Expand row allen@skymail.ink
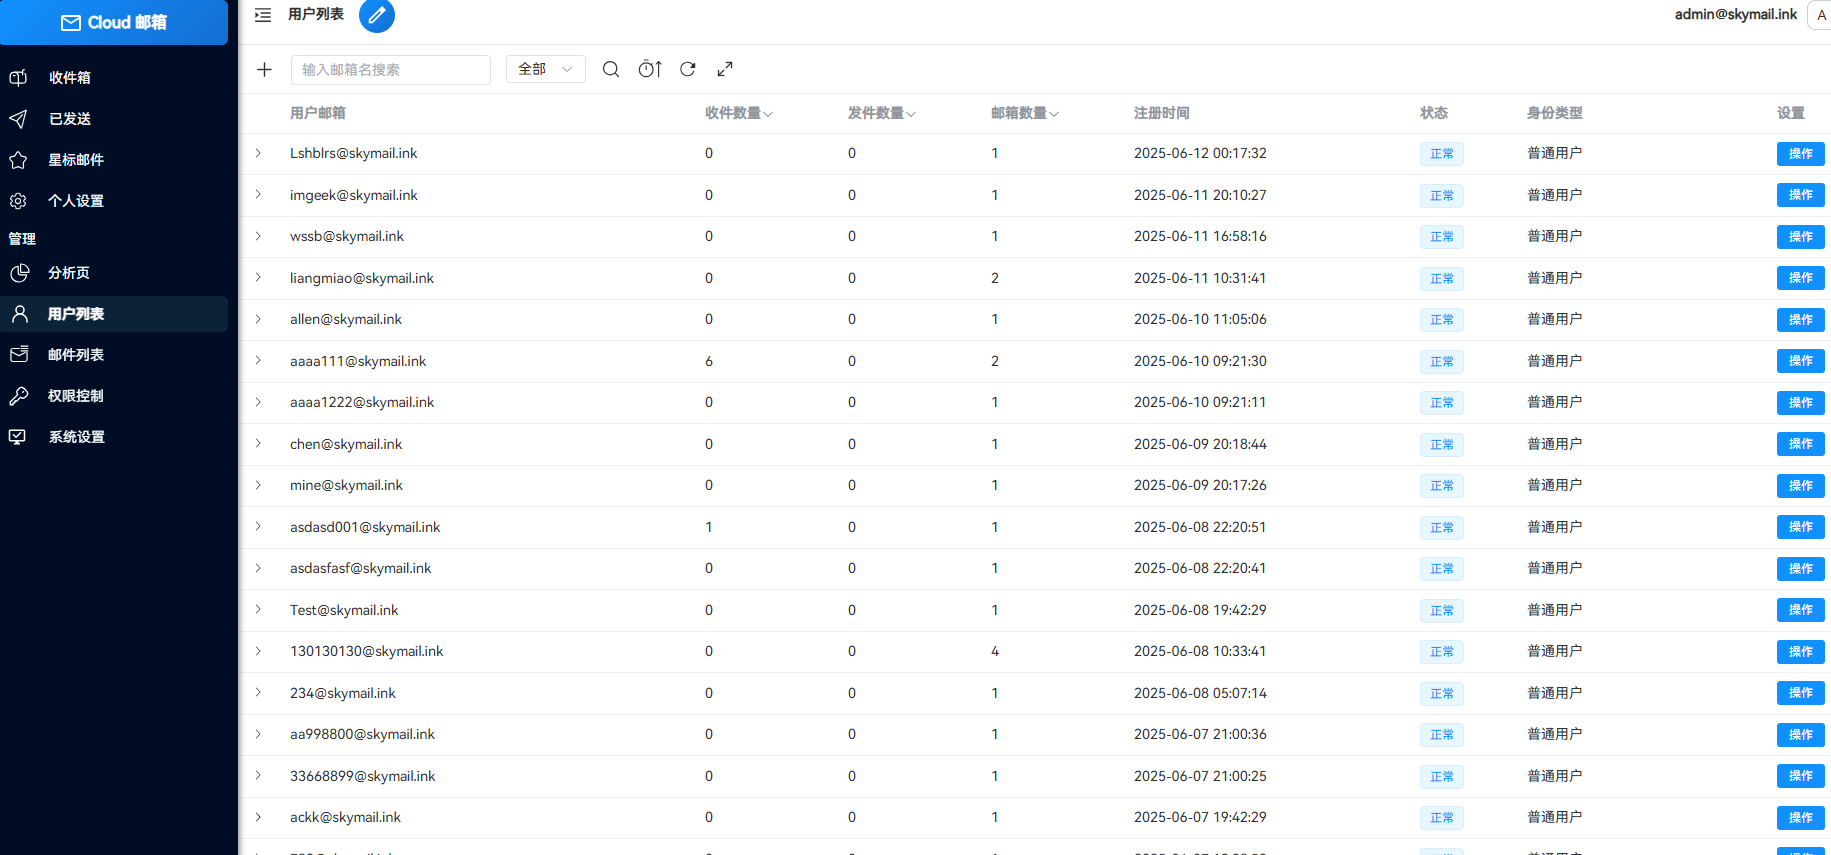Viewport: 1831px width, 855px height. tap(258, 319)
